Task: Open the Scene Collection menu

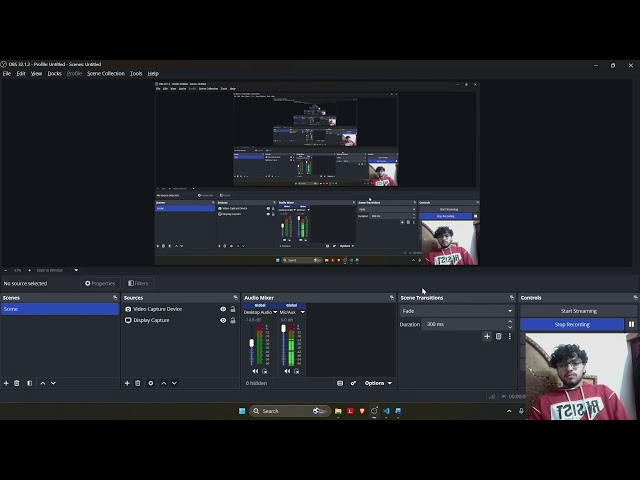Action: (106, 73)
